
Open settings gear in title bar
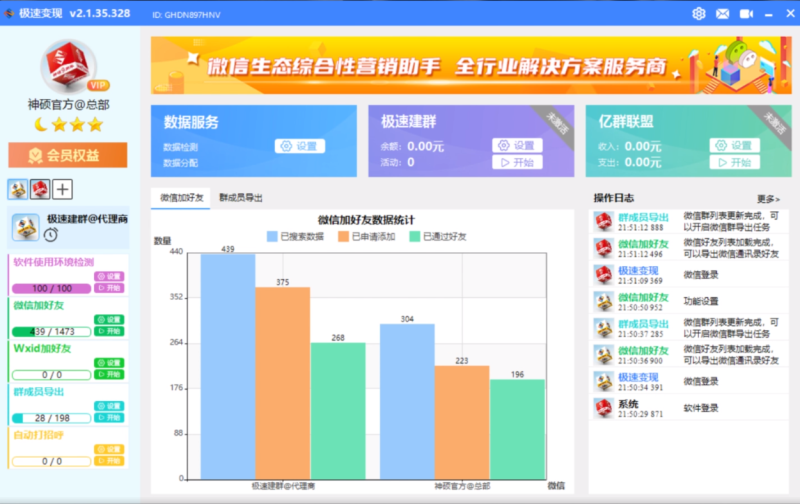[698, 14]
